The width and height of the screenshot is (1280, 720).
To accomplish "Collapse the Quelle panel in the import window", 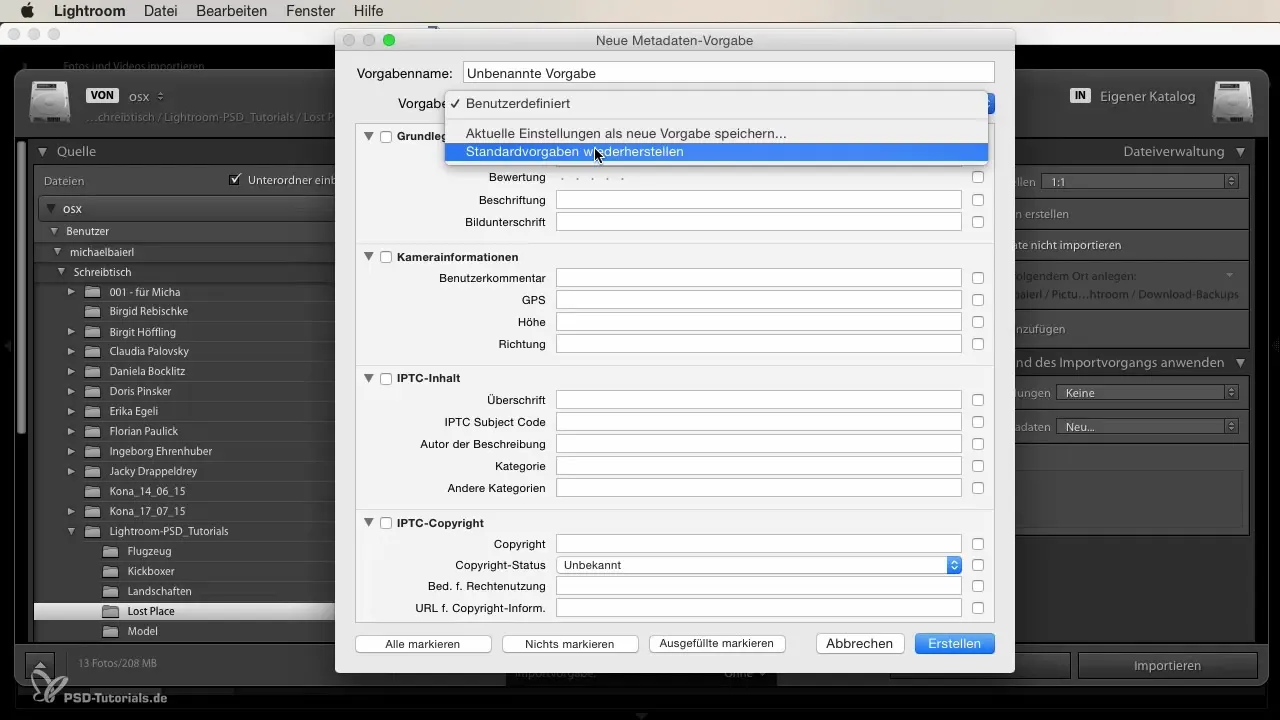I will point(43,152).
